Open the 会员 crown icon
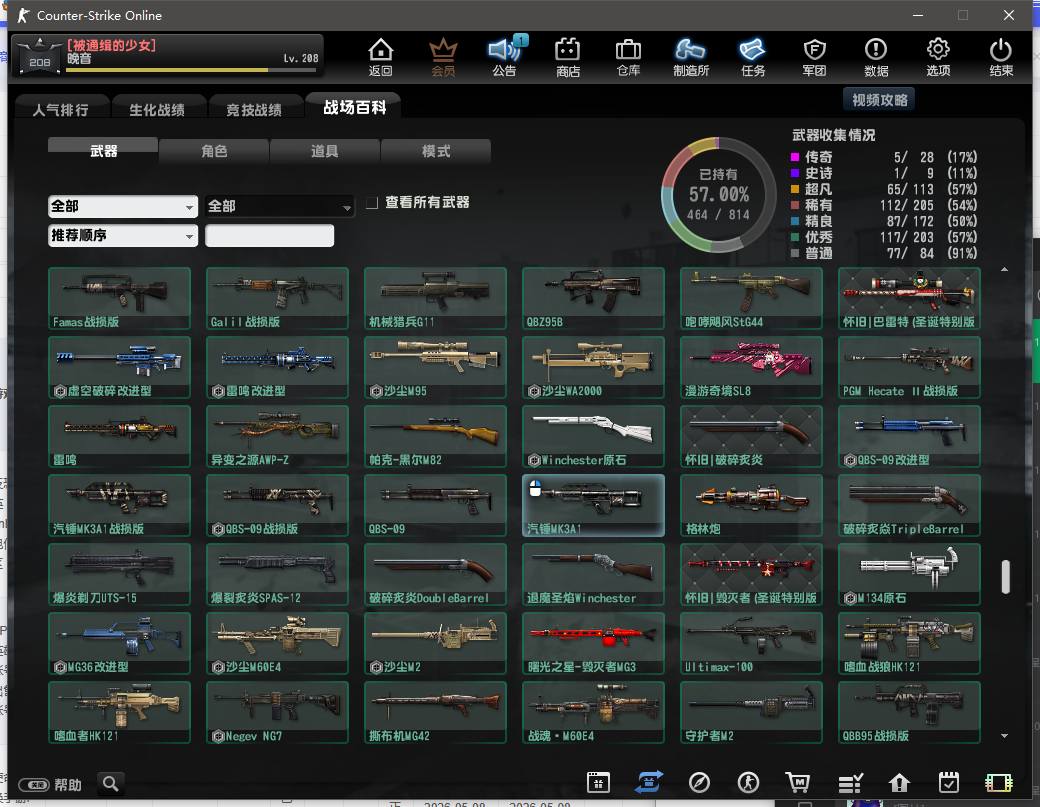 pos(443,56)
